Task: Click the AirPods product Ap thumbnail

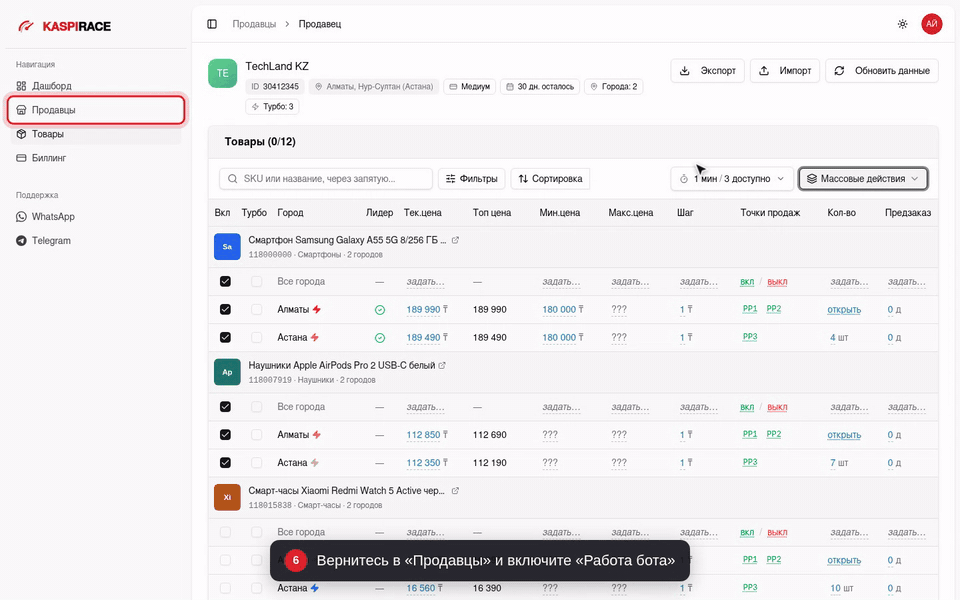Action: coord(227,372)
